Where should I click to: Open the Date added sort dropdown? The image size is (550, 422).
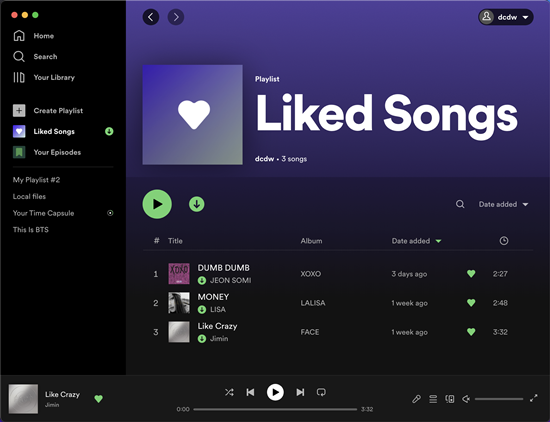(x=503, y=205)
